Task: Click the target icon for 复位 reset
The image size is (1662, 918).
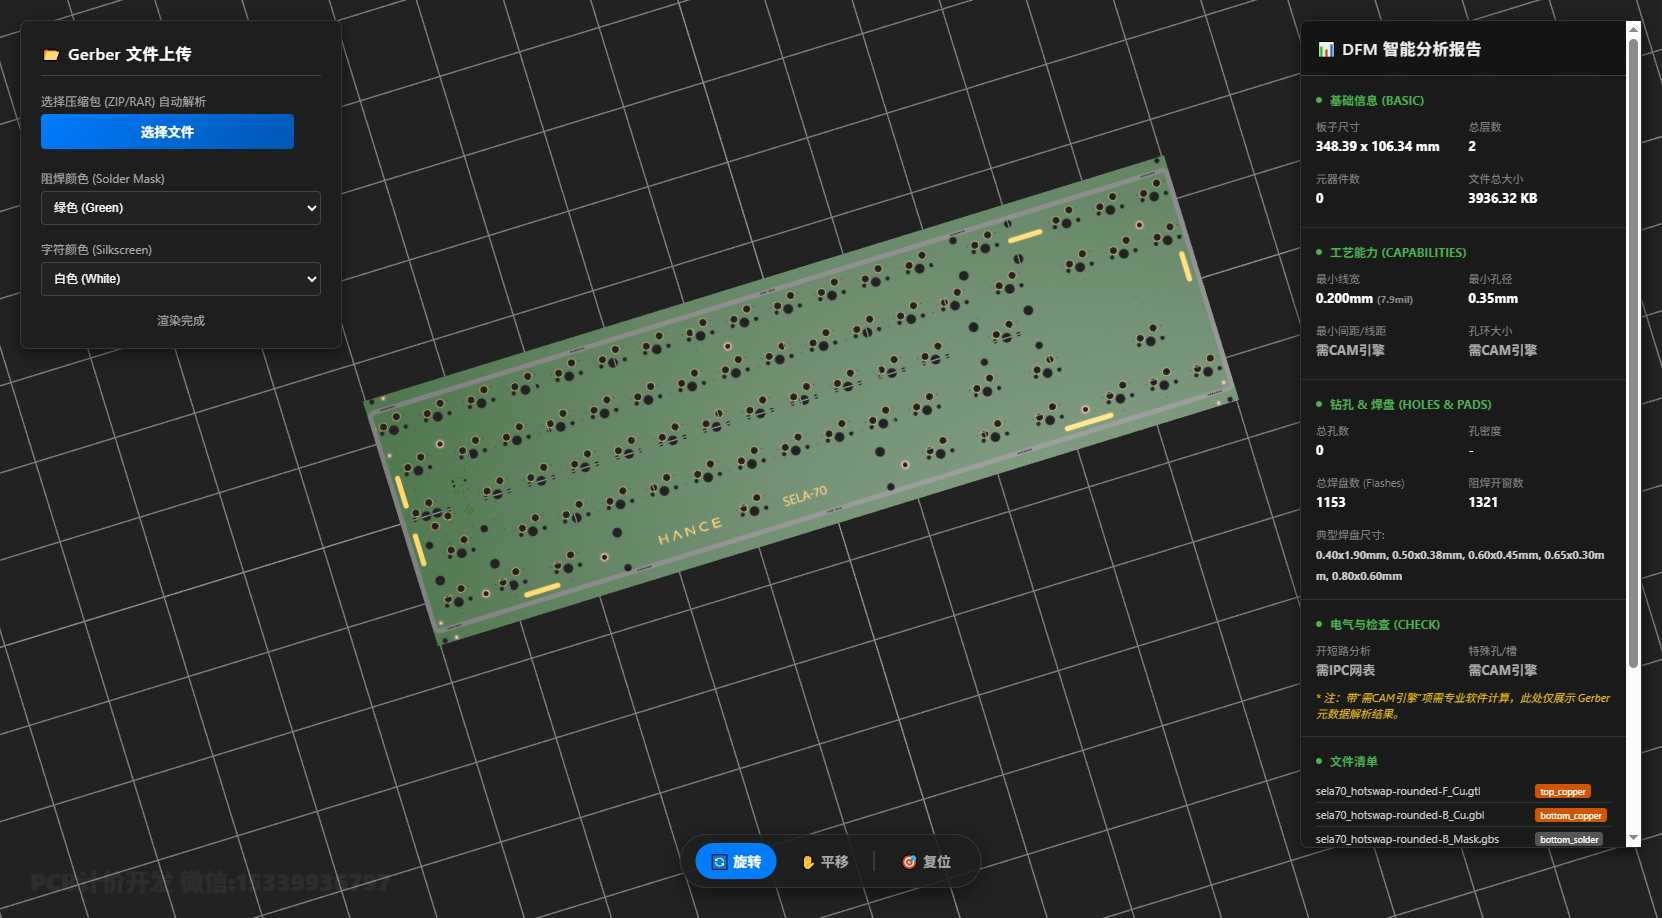Action: 909,862
